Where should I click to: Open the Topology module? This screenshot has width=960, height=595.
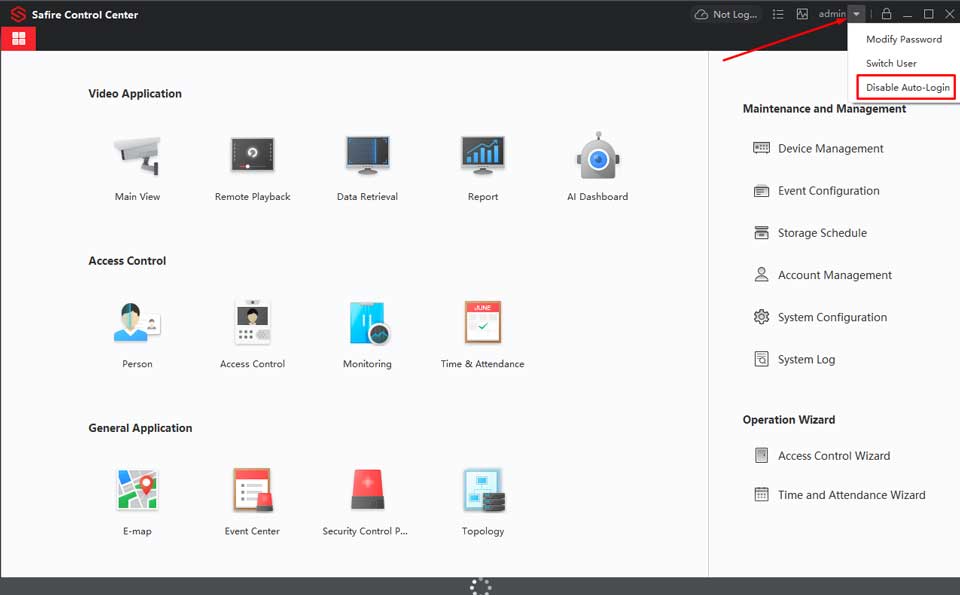point(483,491)
